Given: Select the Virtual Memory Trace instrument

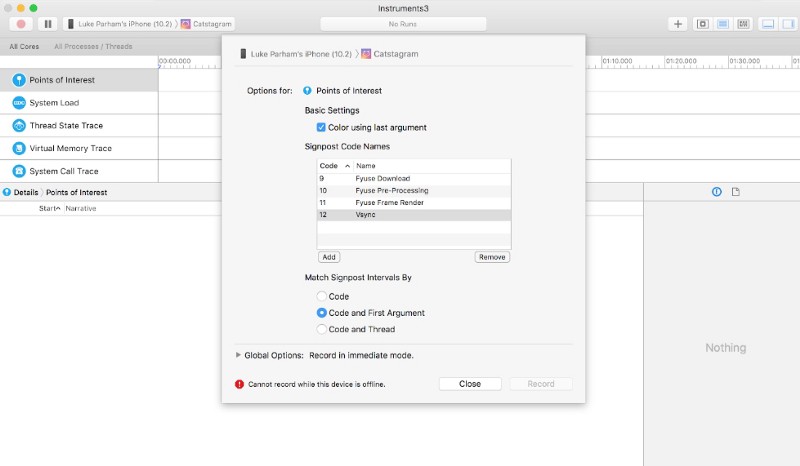Looking at the screenshot, I should [x=79, y=148].
